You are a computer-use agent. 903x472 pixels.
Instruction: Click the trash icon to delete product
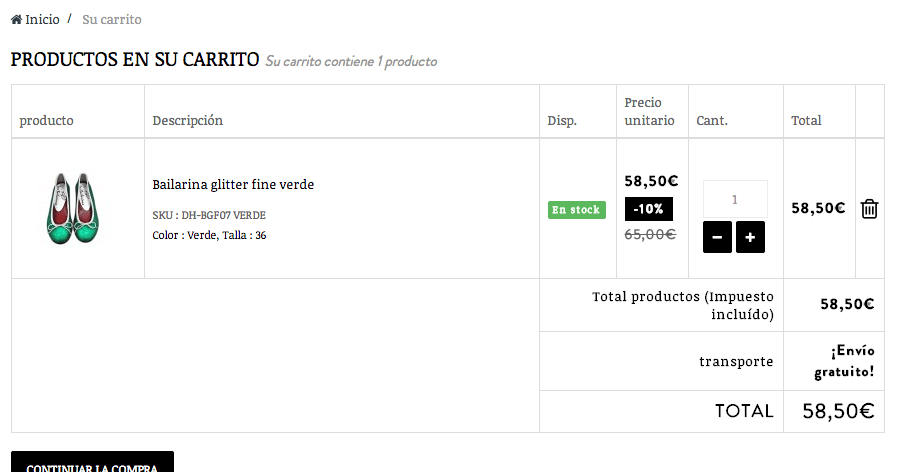(869, 208)
